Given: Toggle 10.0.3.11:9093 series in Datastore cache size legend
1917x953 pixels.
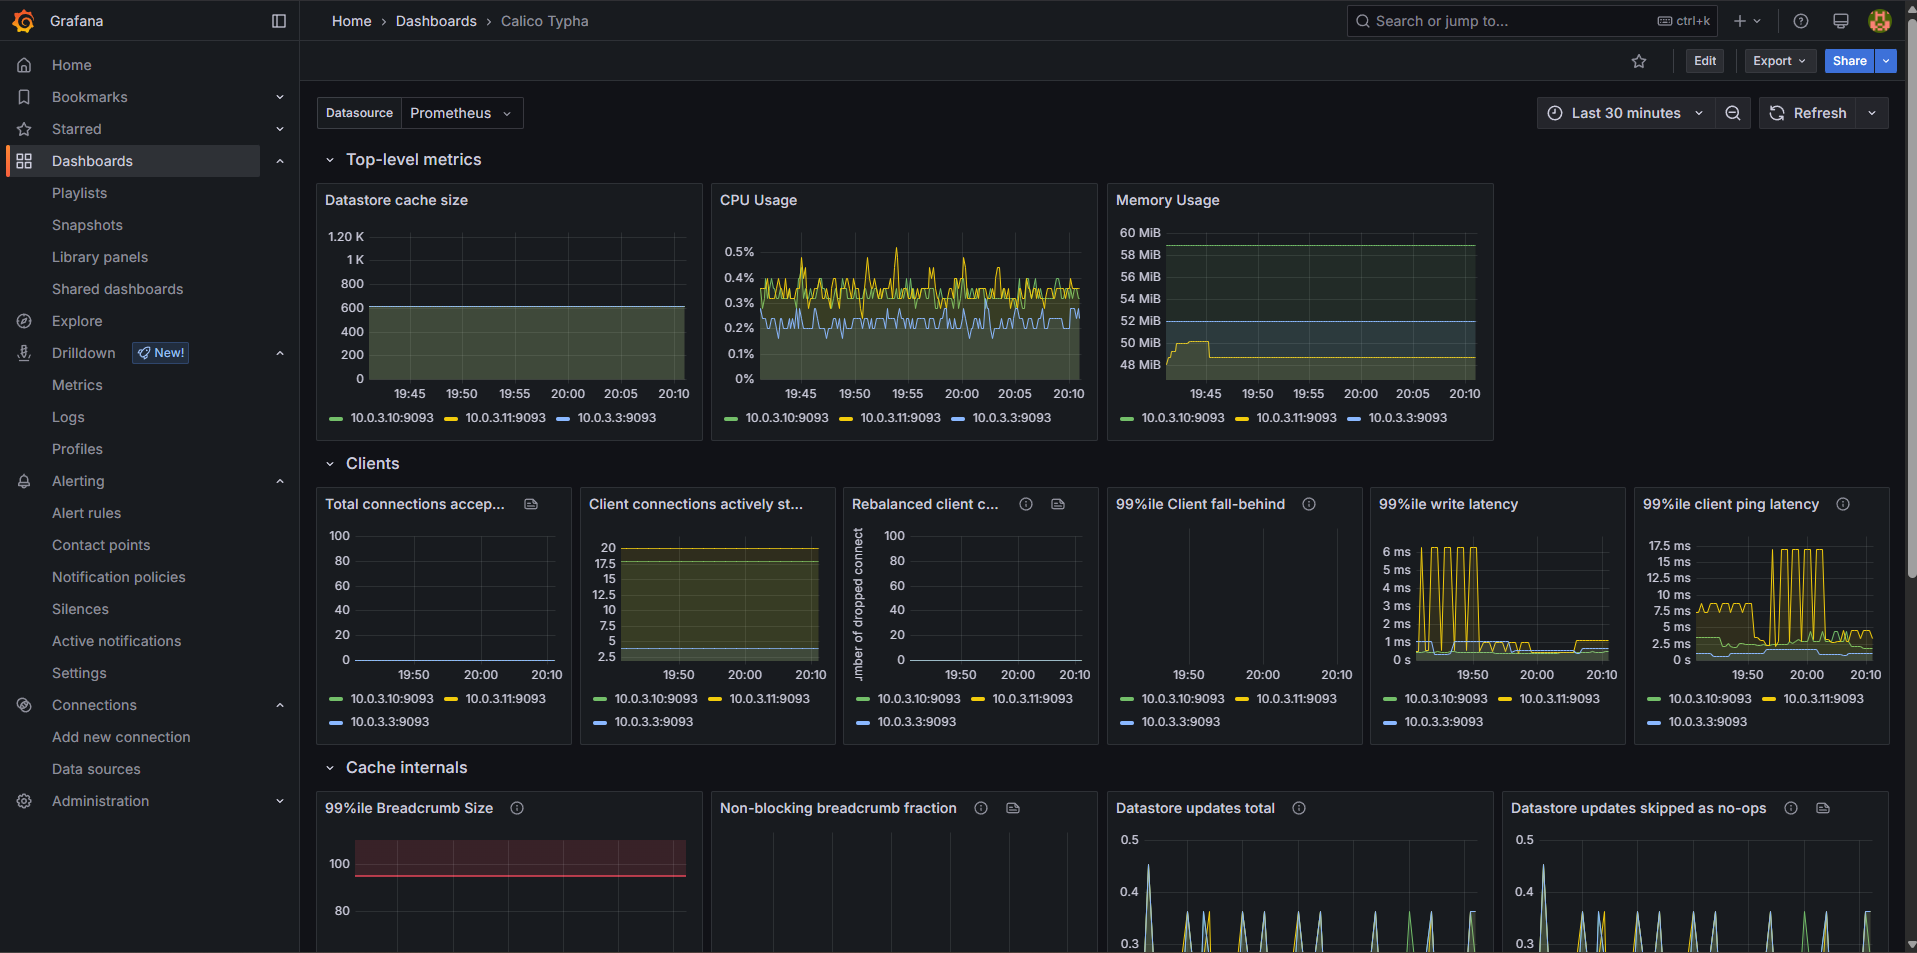Looking at the screenshot, I should pos(505,418).
